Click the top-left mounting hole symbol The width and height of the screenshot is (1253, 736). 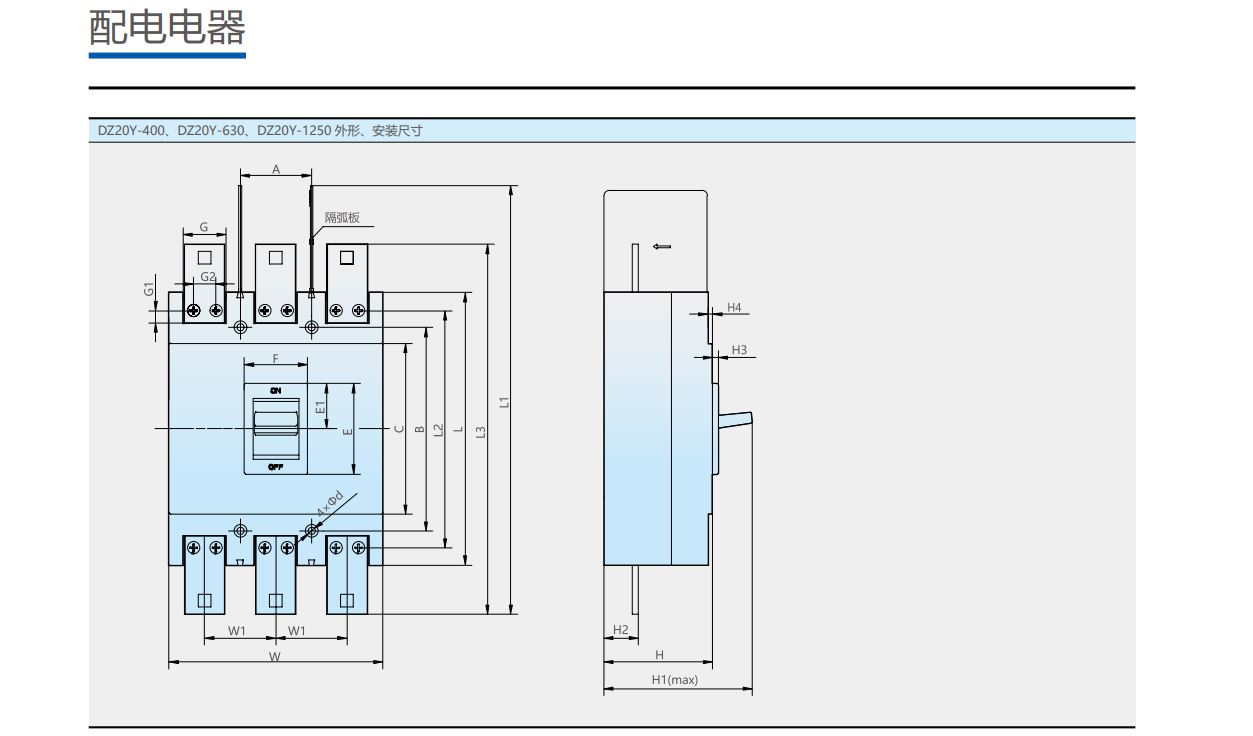[240, 327]
